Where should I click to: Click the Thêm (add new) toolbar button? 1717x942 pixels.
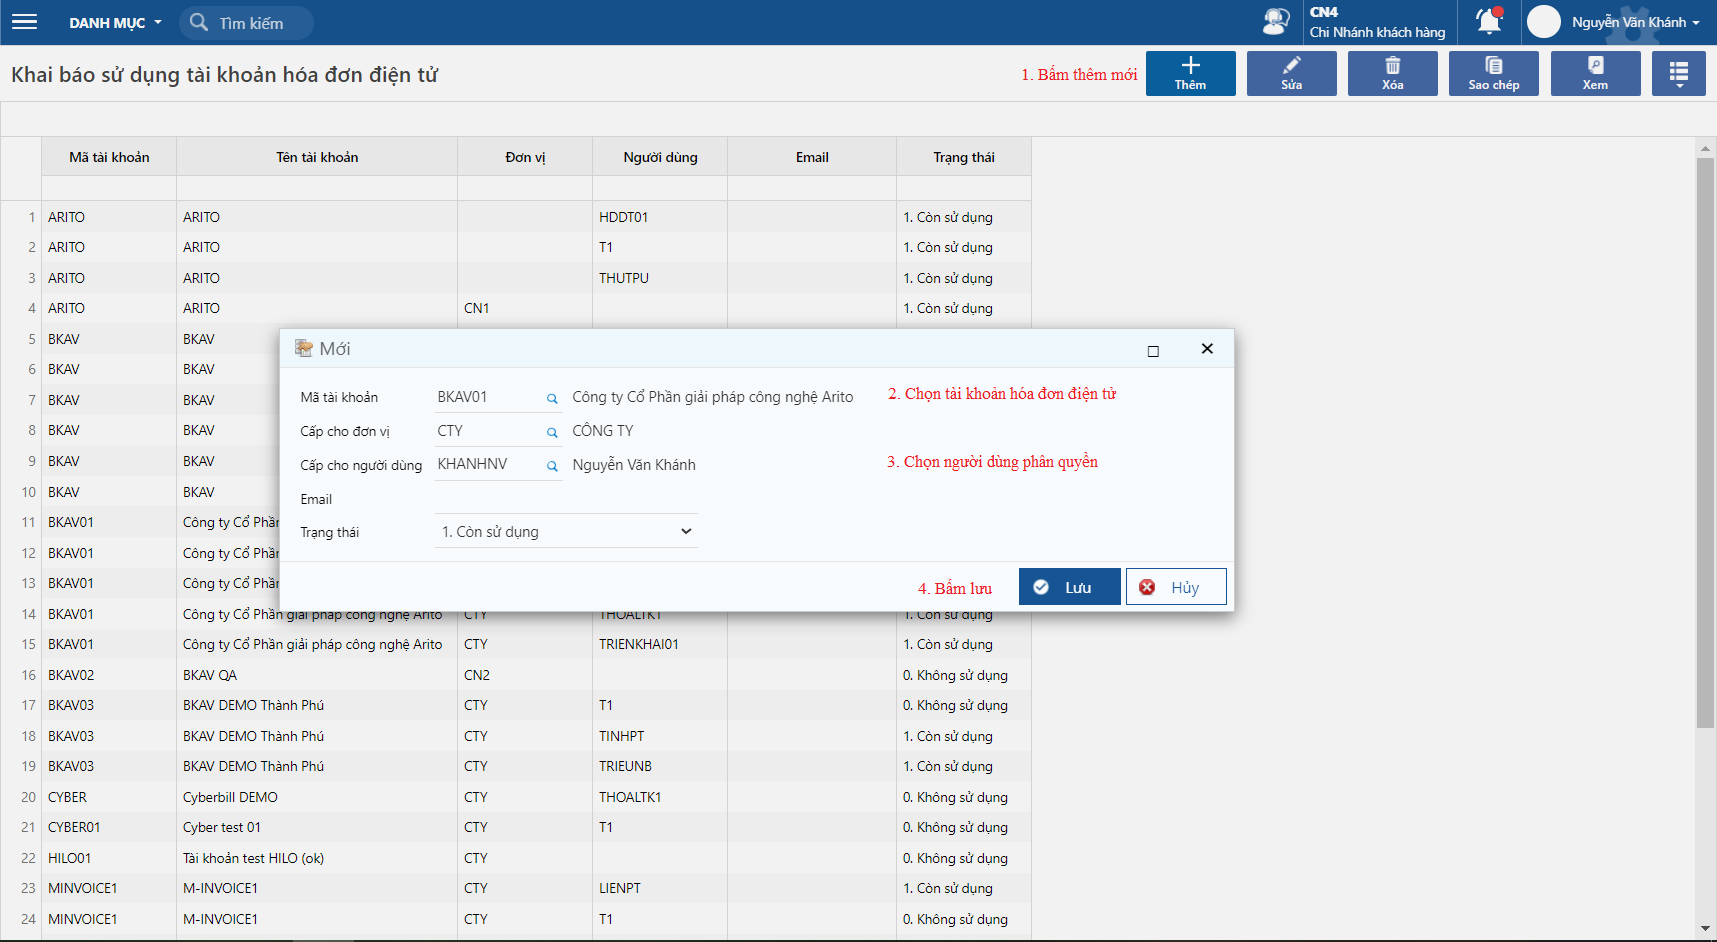1190,74
